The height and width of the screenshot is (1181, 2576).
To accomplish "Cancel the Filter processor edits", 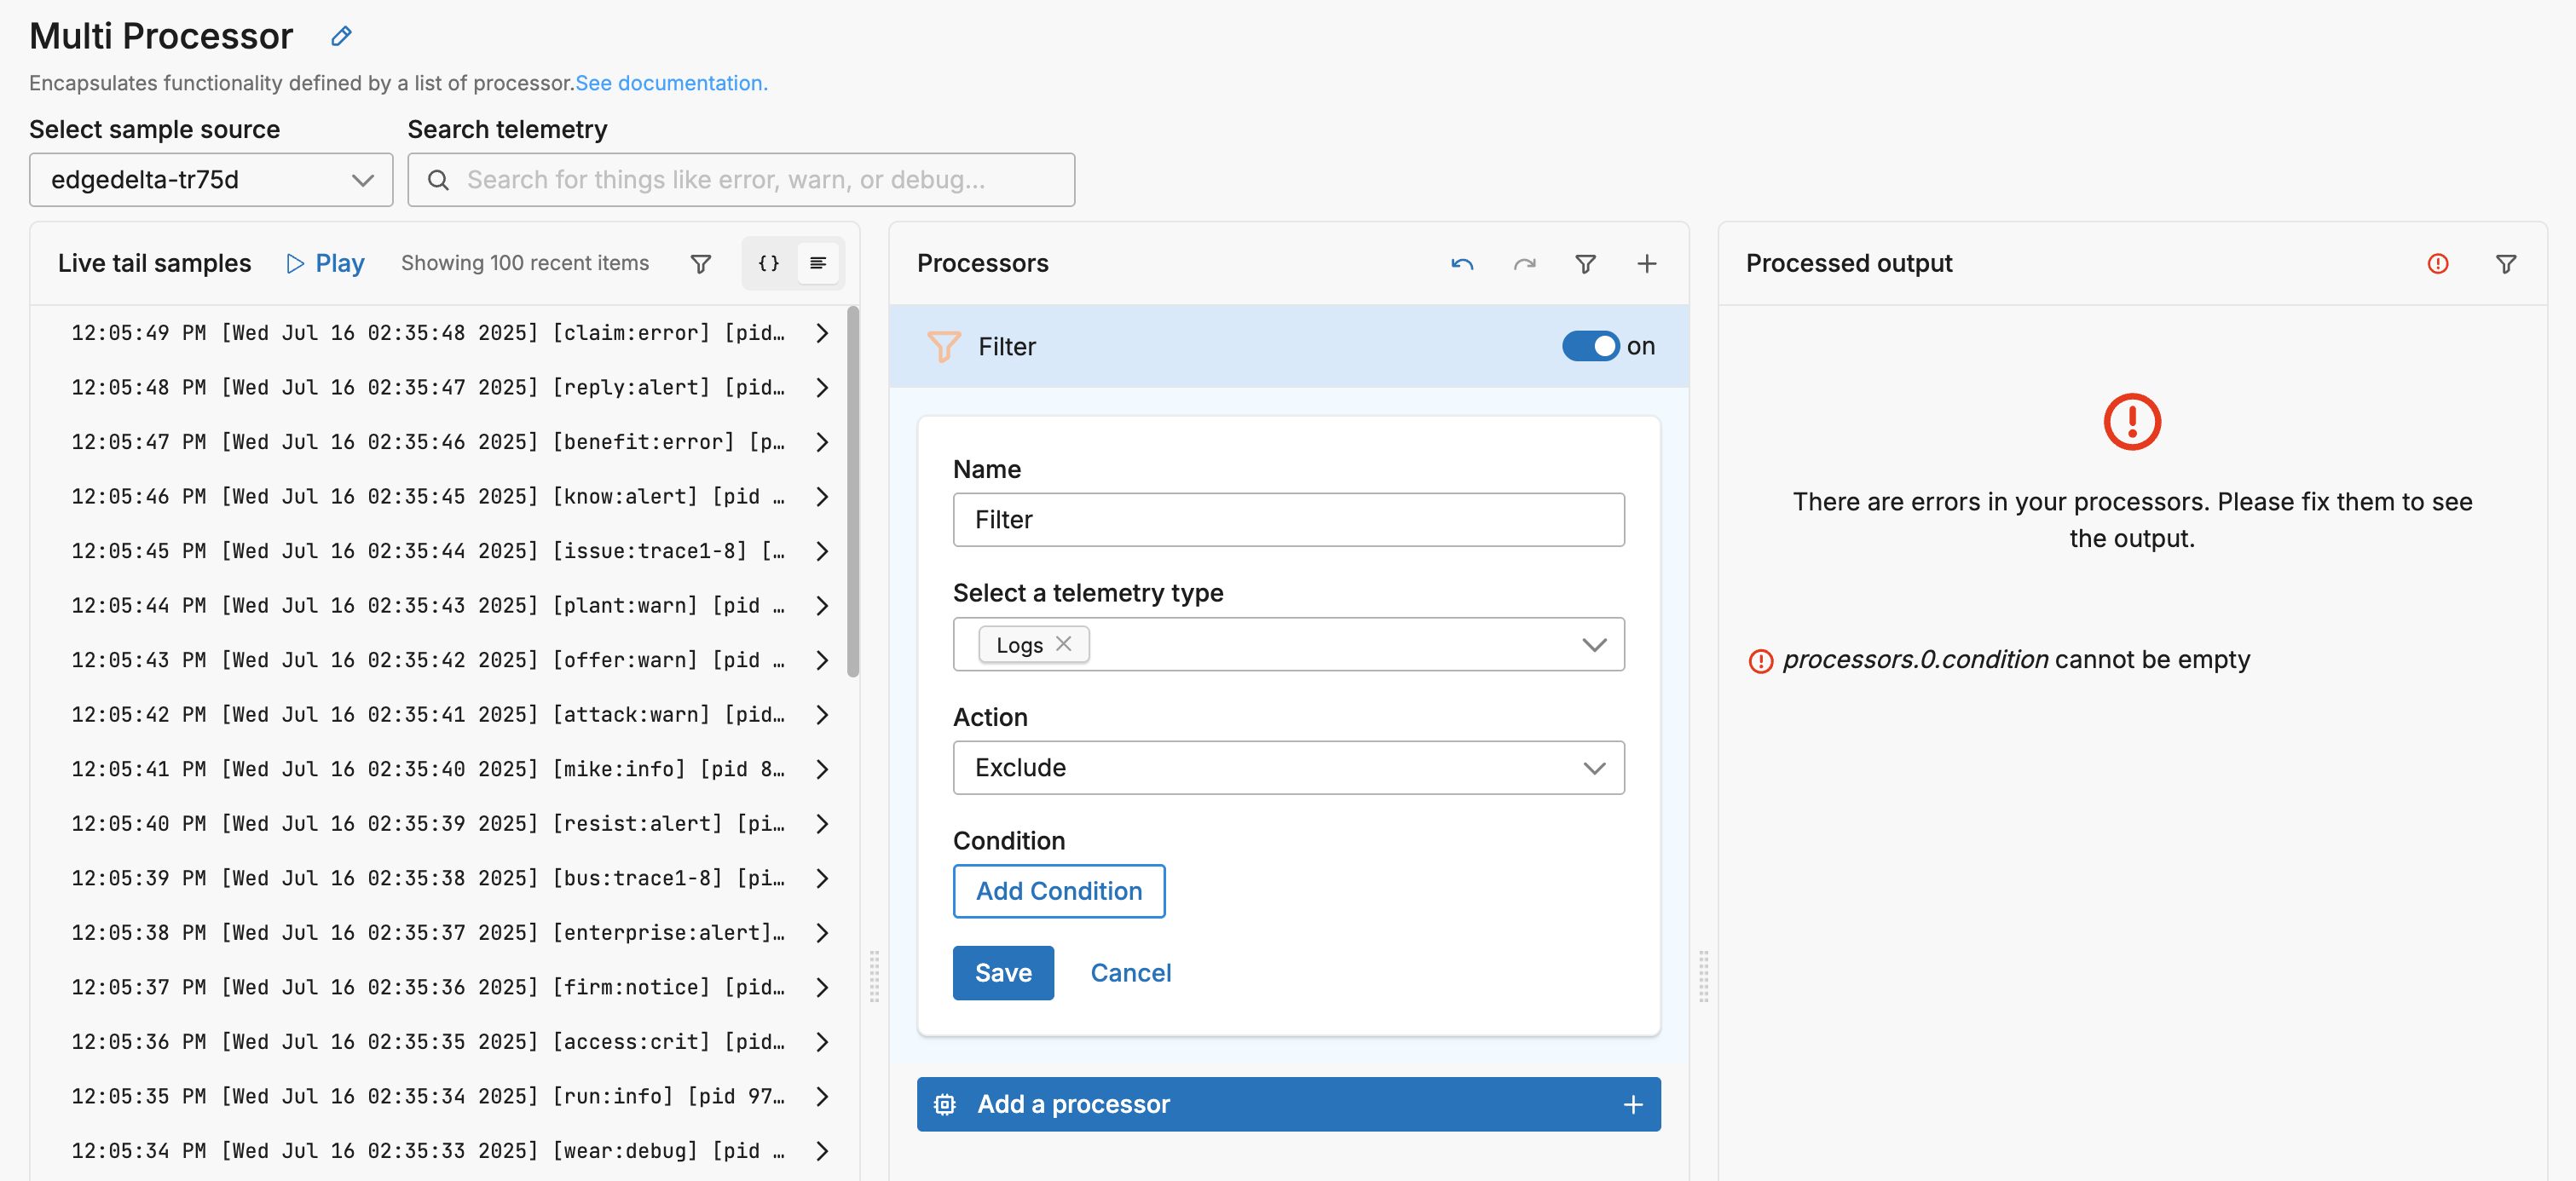I will (x=1130, y=973).
